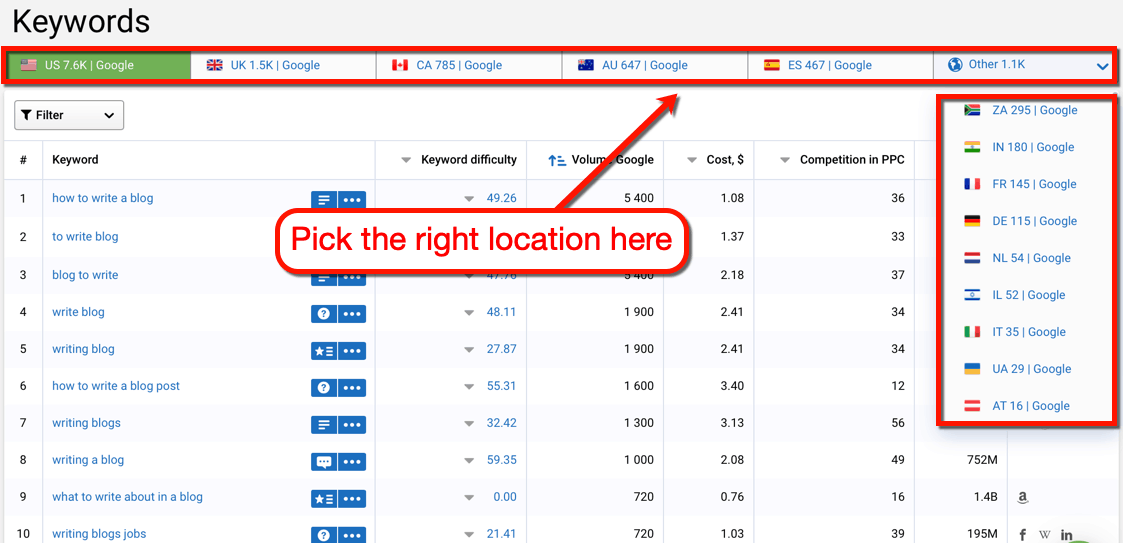
Task: Open three-dot menu in 'writing blogs' row
Action: point(352,425)
